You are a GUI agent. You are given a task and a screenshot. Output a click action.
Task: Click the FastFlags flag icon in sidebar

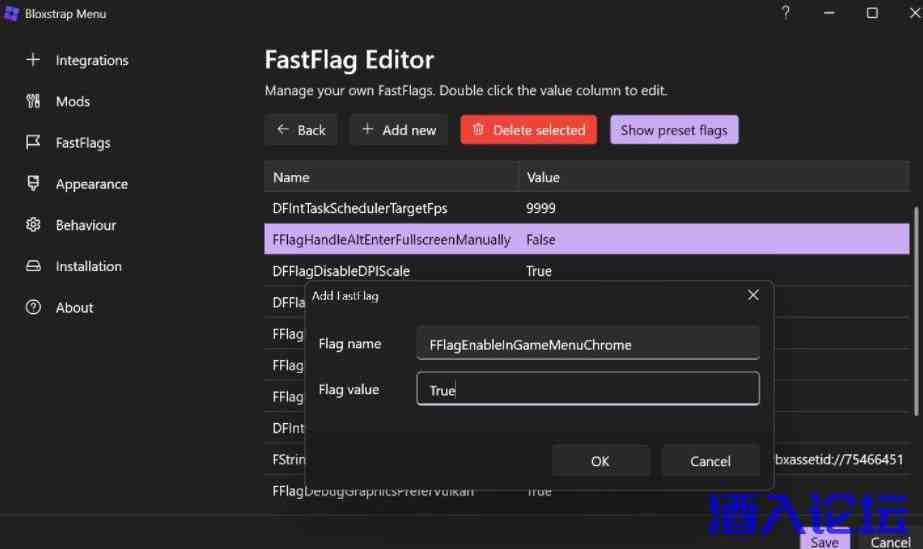33,143
